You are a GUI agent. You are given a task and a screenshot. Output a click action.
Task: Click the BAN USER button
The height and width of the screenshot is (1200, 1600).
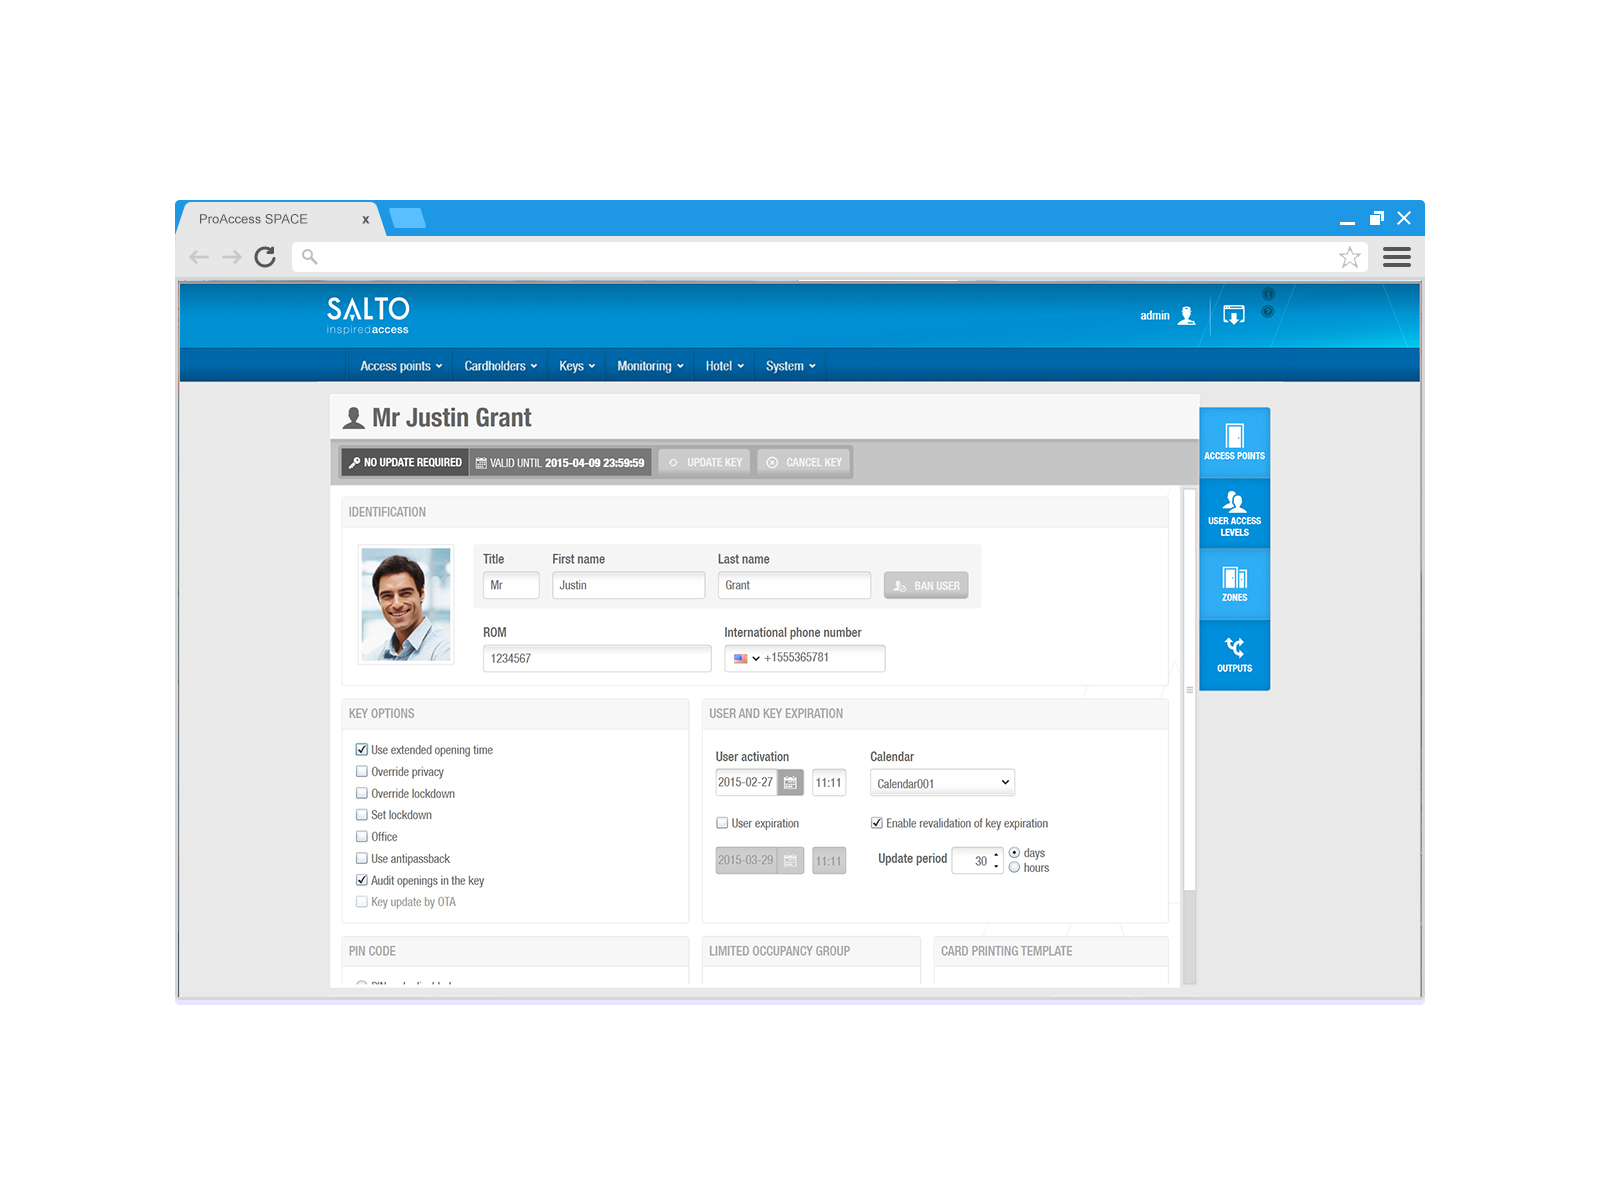[x=925, y=585]
